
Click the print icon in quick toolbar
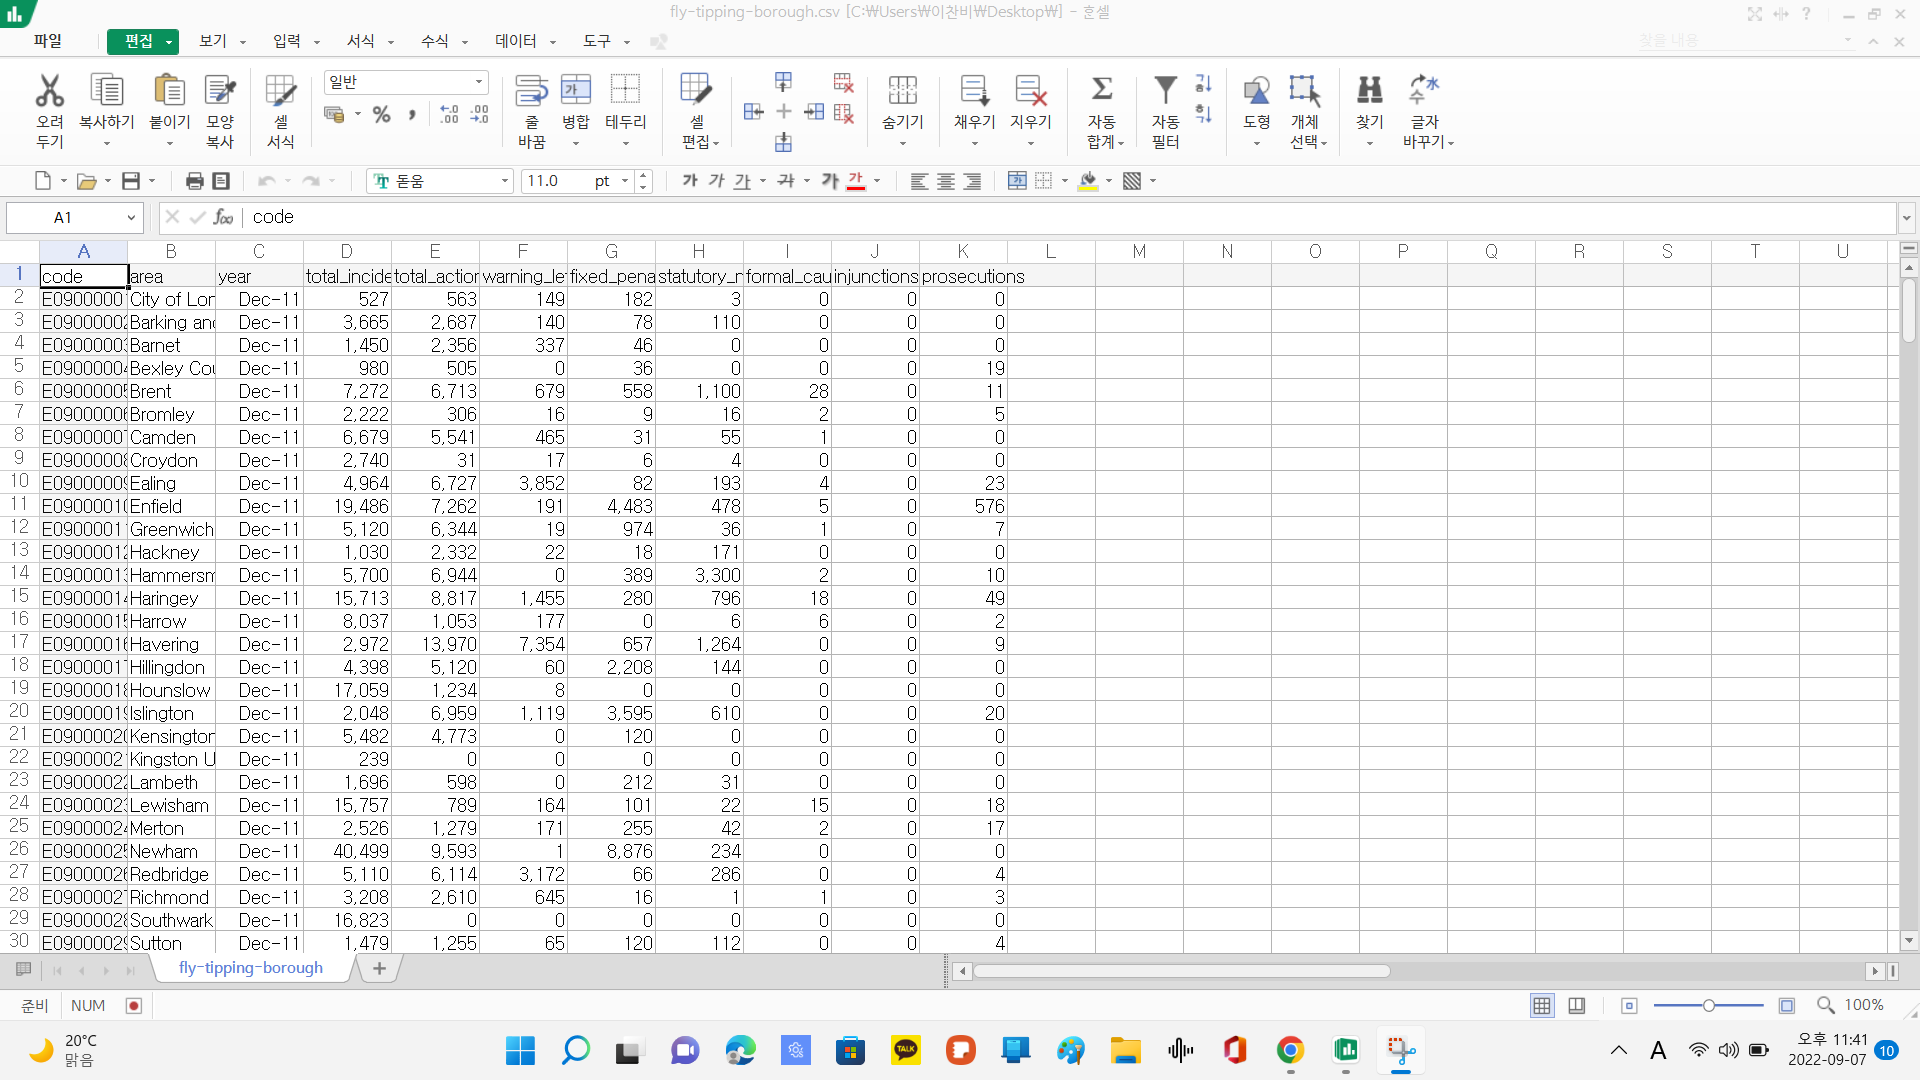click(194, 181)
